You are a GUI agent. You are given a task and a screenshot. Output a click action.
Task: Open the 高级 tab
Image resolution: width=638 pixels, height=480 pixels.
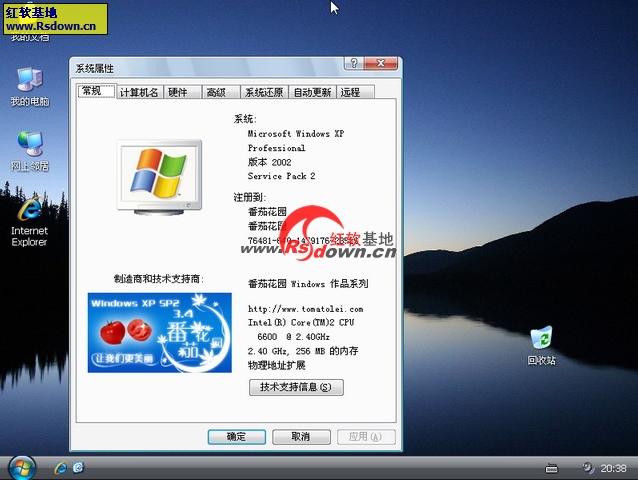[x=221, y=92]
